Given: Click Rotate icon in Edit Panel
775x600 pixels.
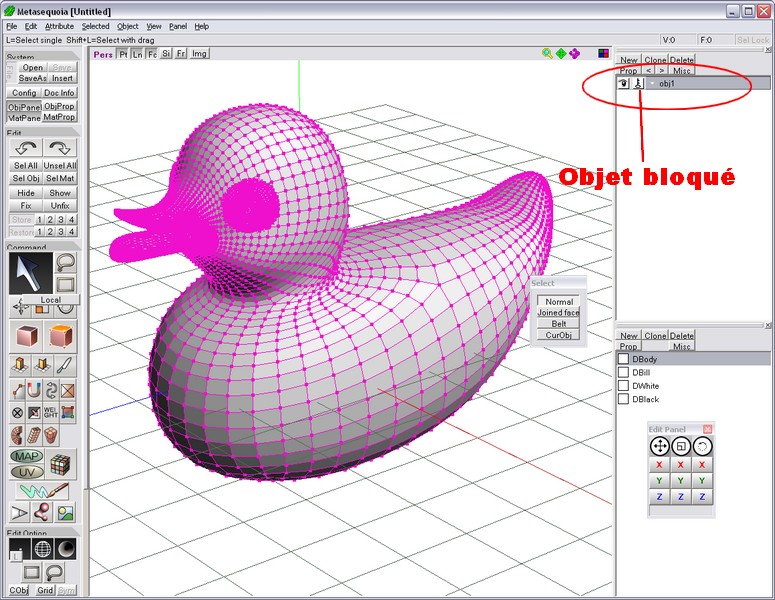Looking at the screenshot, I should (702, 446).
